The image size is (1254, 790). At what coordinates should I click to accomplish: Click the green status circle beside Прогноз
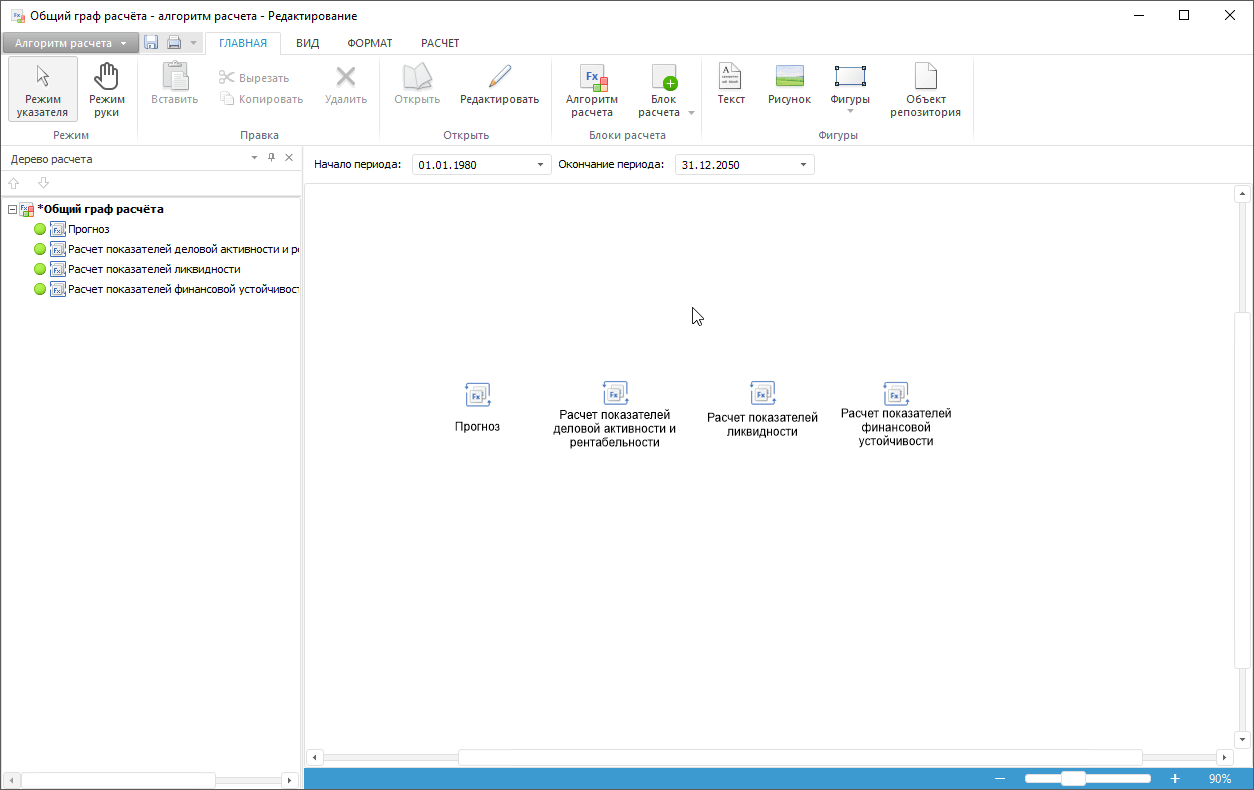click(x=40, y=229)
